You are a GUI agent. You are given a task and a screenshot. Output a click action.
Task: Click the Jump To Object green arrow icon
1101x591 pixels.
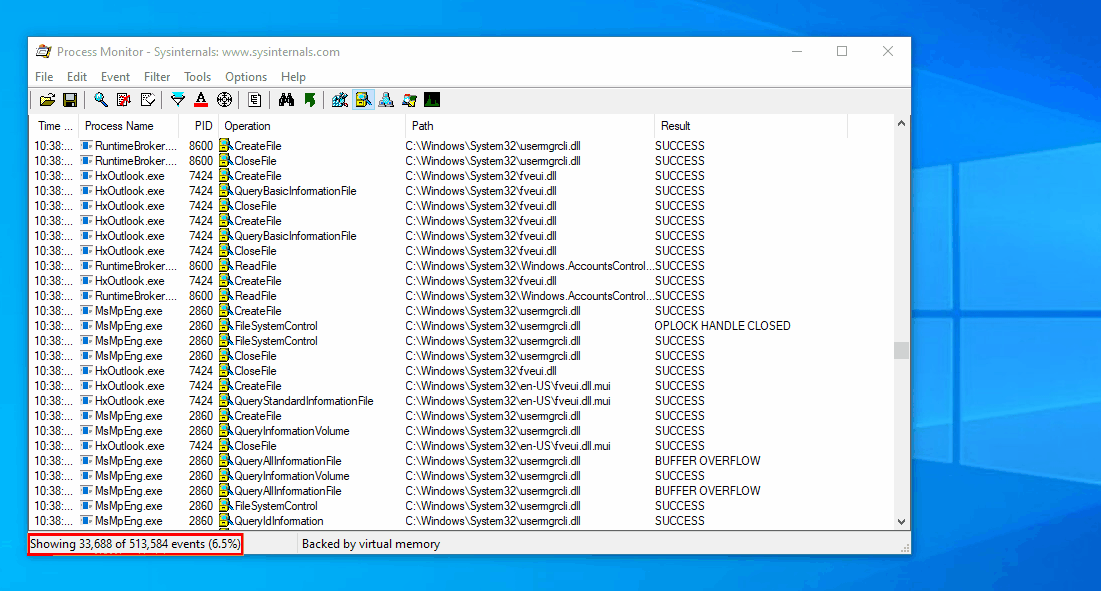pyautogui.click(x=310, y=100)
